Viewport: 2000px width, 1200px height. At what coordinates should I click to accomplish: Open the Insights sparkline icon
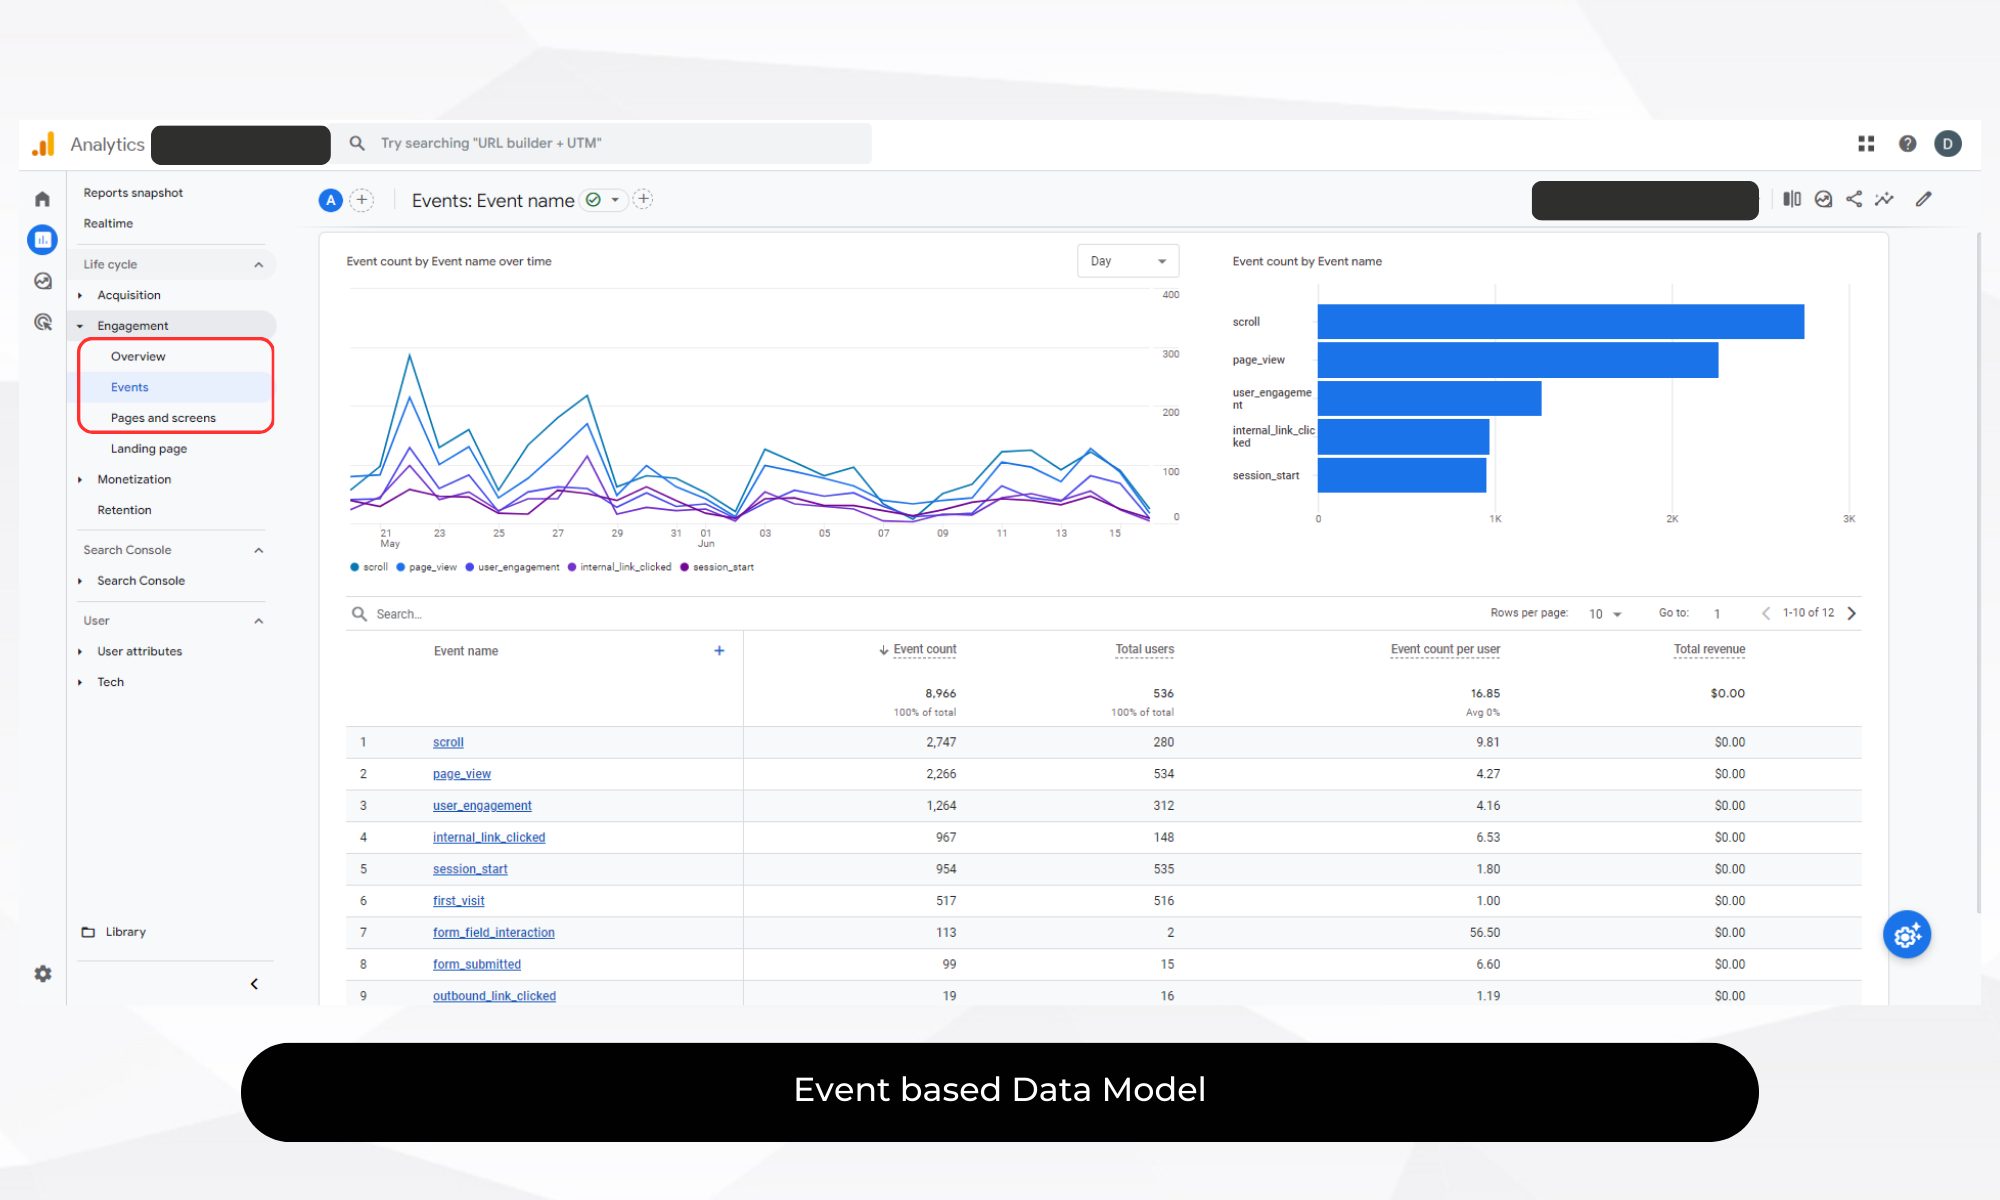(x=1884, y=199)
